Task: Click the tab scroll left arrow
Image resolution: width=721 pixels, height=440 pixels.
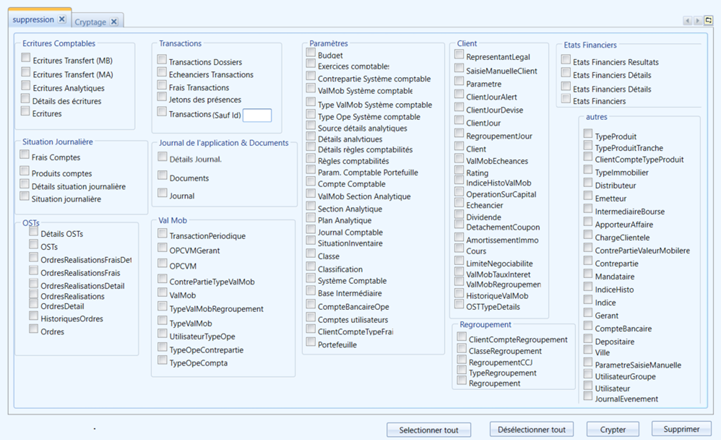Action: (687, 21)
